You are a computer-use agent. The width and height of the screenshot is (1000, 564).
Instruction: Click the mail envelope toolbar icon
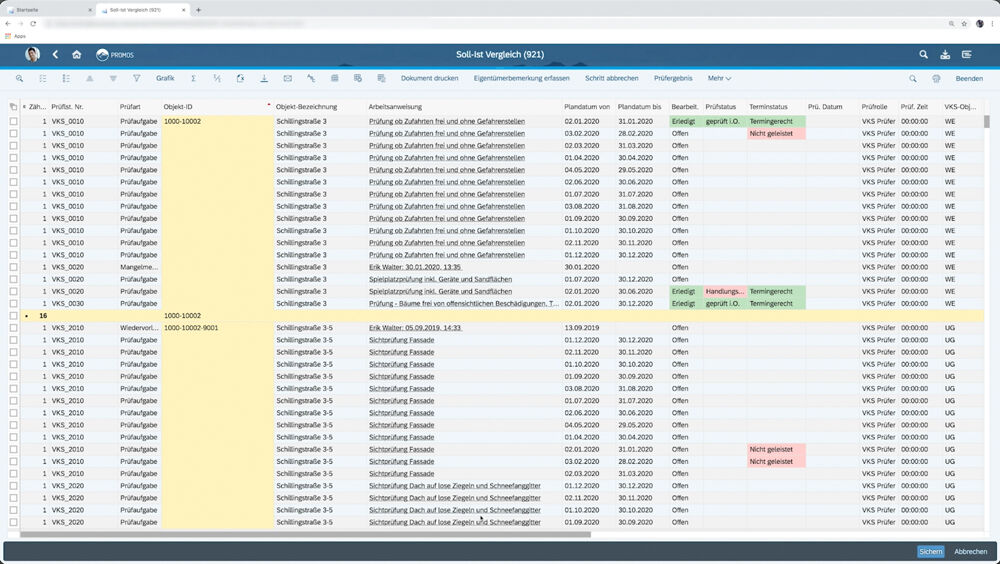[x=288, y=78]
